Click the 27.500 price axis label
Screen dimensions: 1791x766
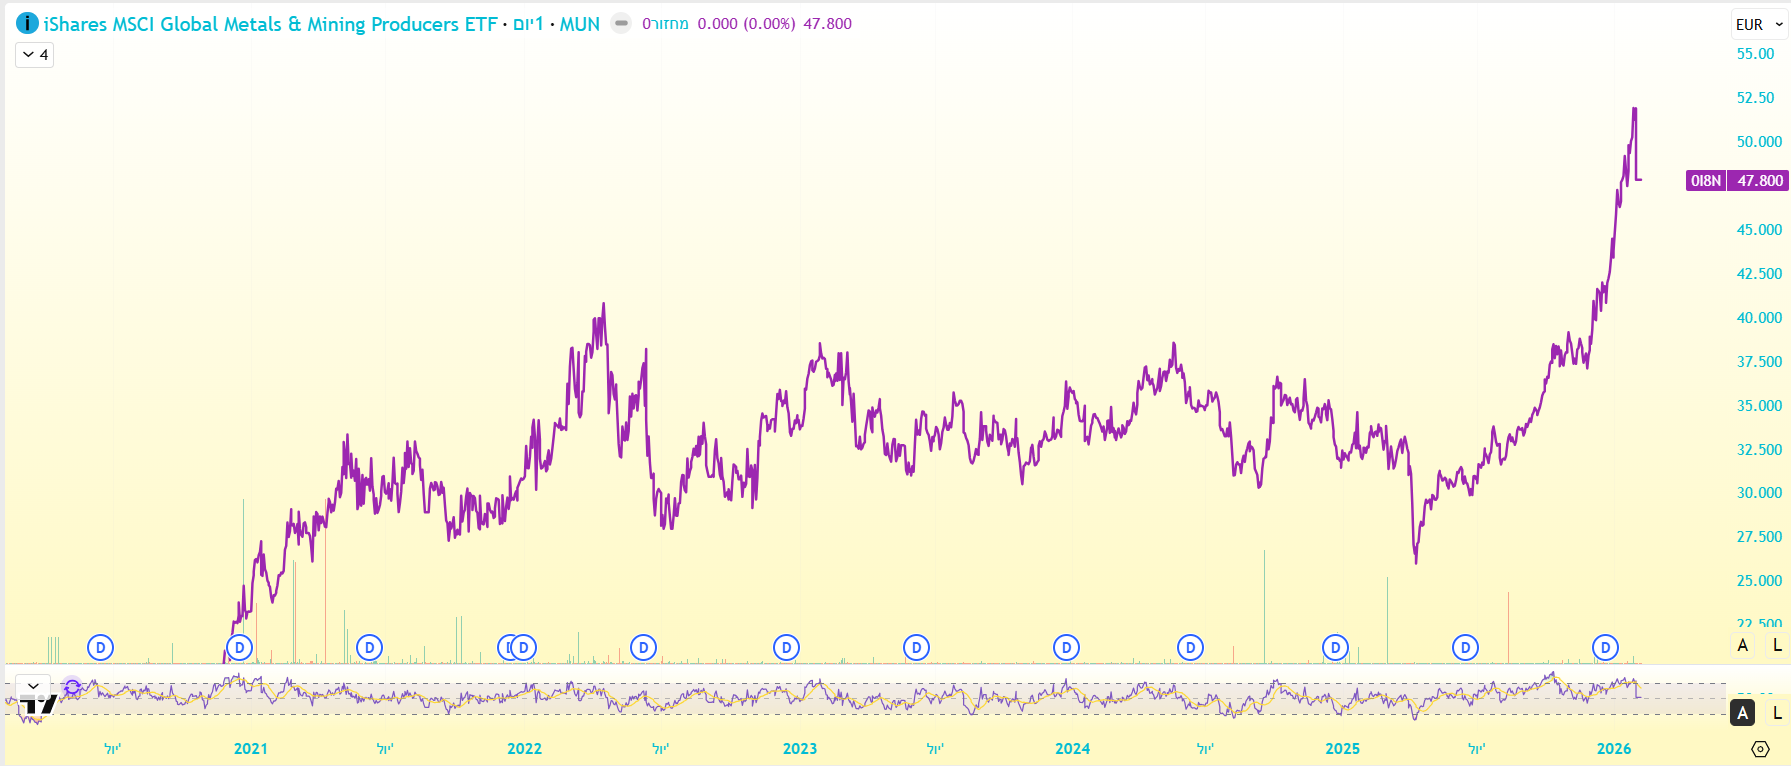[x=1759, y=537]
